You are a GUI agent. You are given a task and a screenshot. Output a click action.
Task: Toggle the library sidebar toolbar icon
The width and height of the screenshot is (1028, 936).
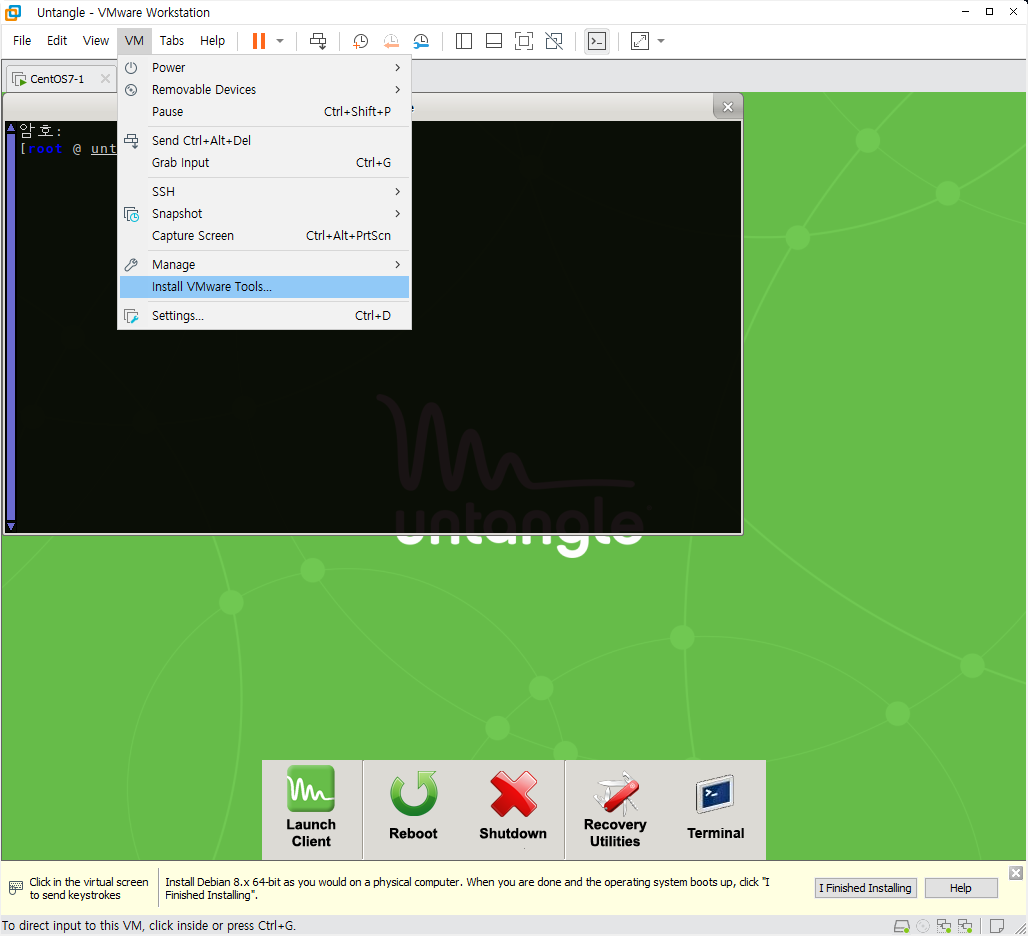[x=464, y=41]
